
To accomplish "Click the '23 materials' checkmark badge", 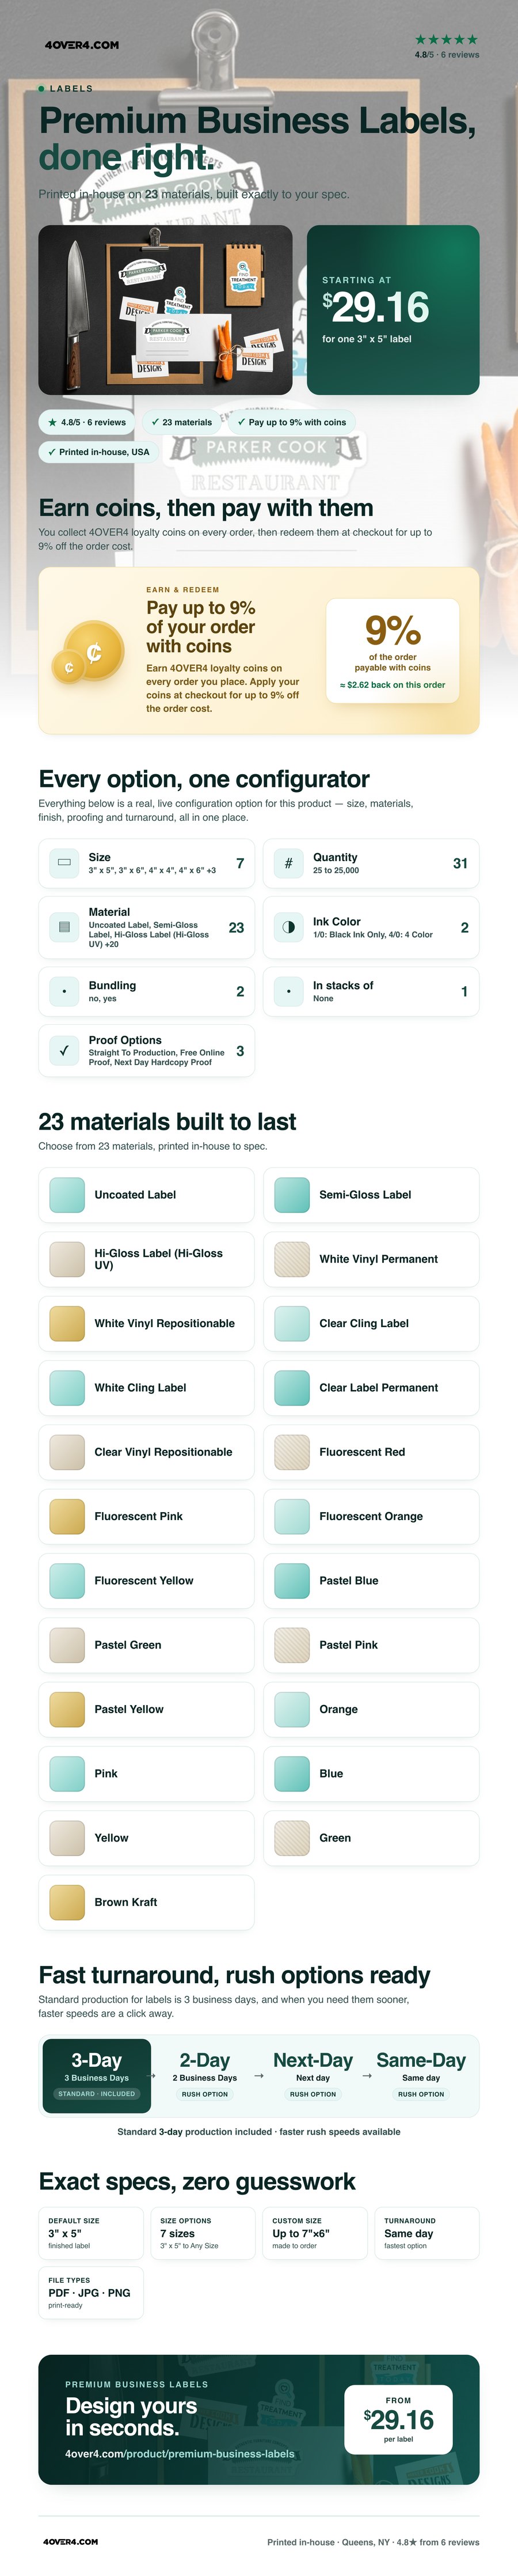I will [x=182, y=422].
